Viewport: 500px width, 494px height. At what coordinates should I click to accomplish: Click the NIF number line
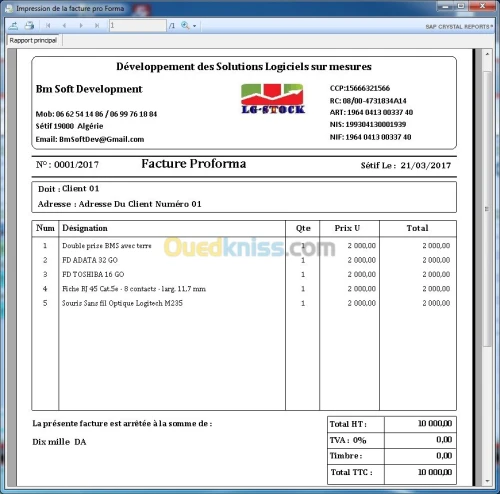point(370,137)
